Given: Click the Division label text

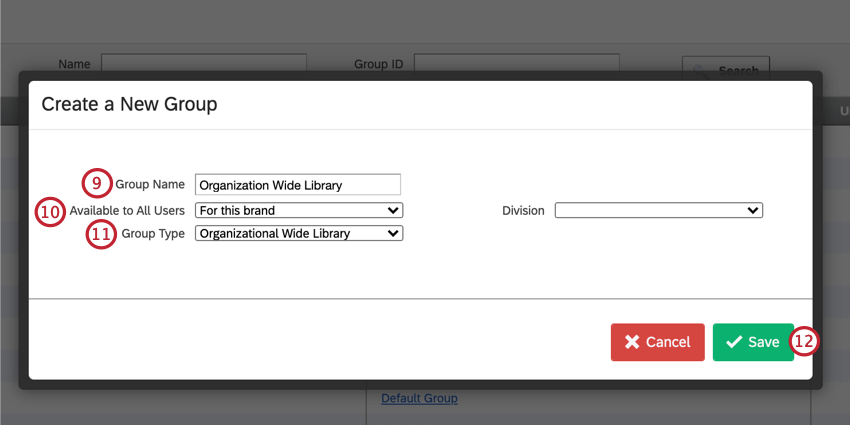Looking at the screenshot, I should pyautogui.click(x=523, y=211).
